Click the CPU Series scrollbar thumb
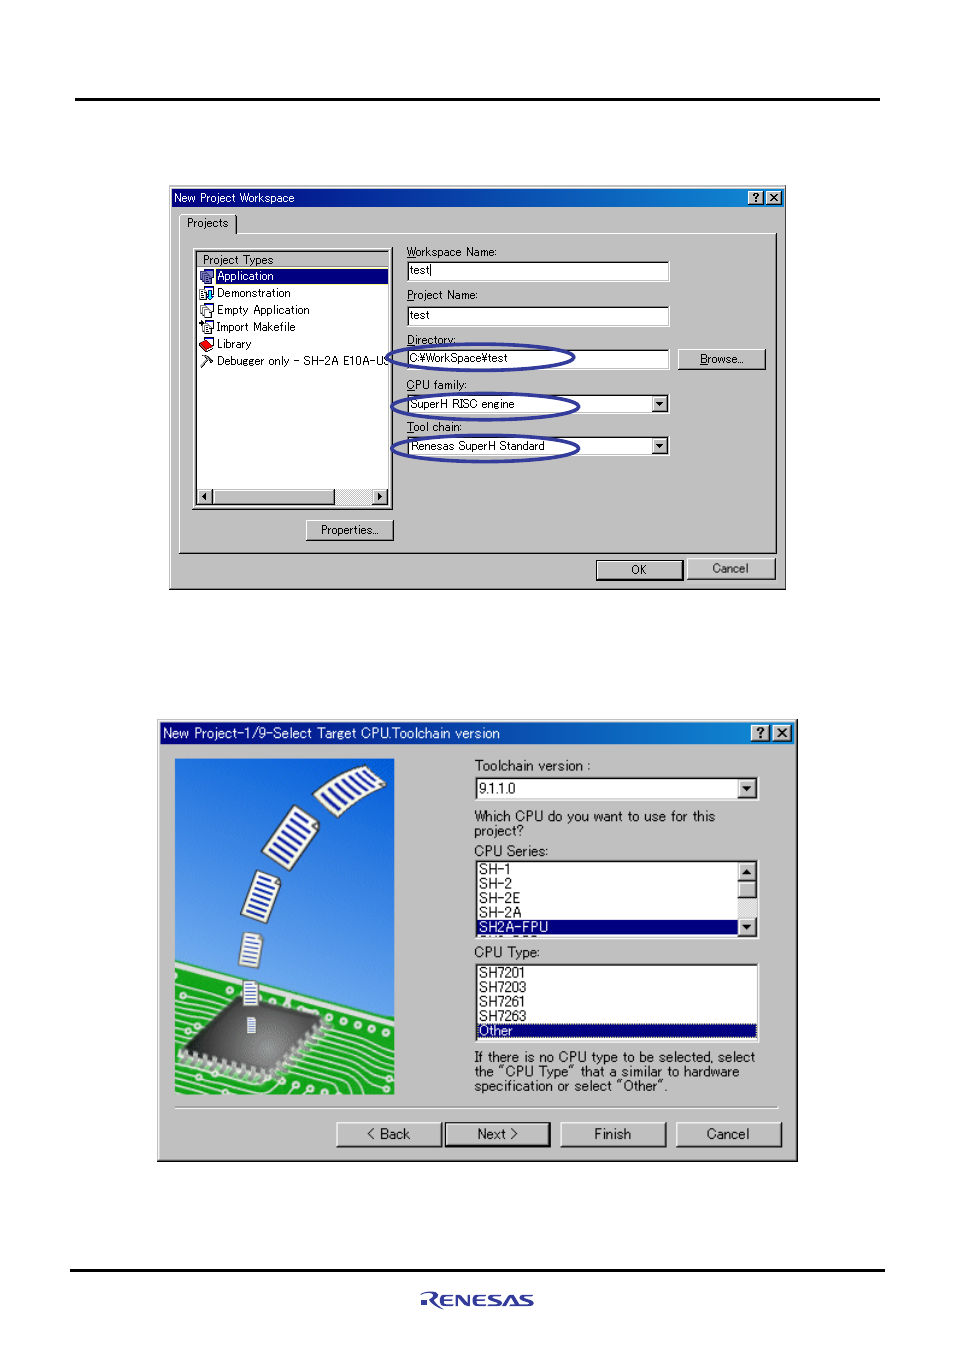This screenshot has width=954, height=1350. (747, 890)
